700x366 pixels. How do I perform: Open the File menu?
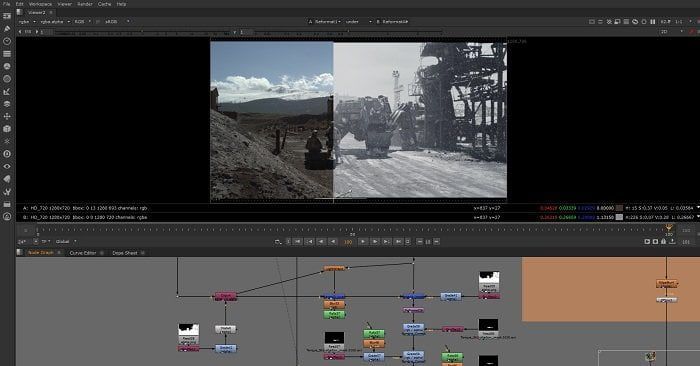[6, 4]
